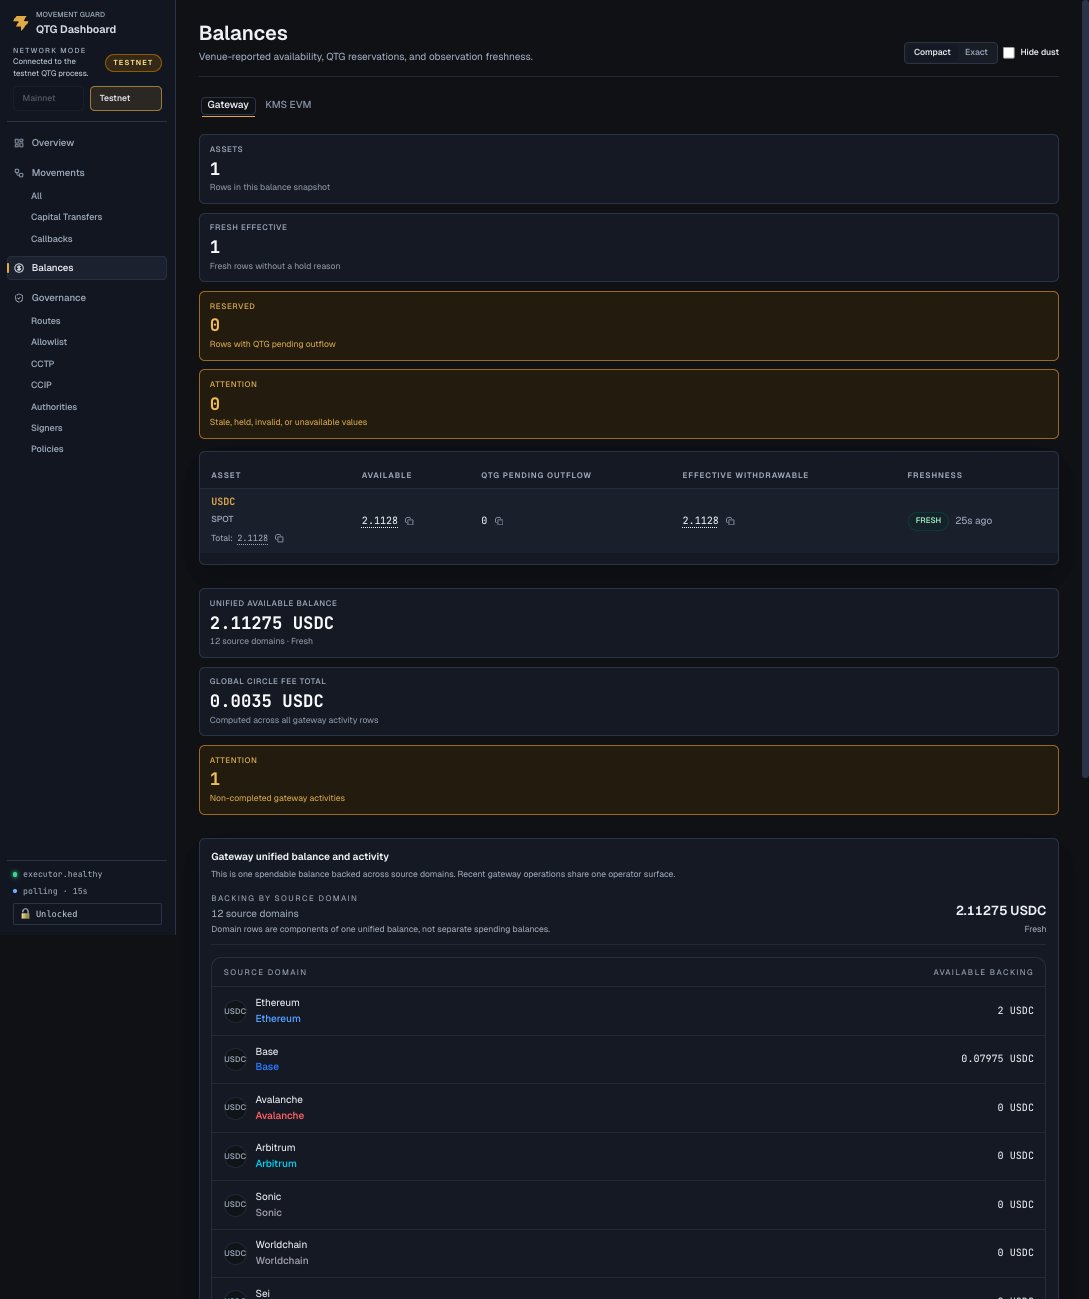This screenshot has height=1299, width=1089.
Task: Click the Reserved summary card
Action: tap(629, 326)
